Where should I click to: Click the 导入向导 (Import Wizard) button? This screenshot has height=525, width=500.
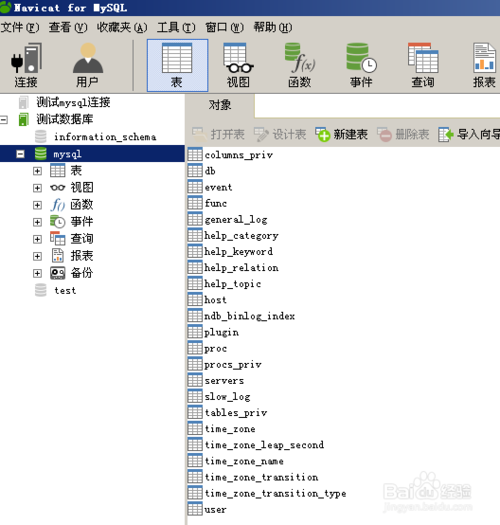pos(469,134)
